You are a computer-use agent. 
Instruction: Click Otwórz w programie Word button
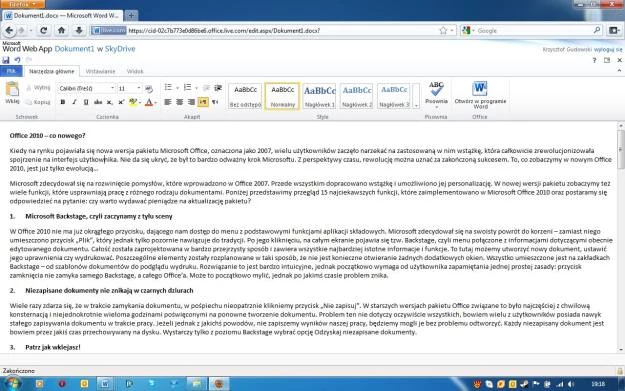pos(480,95)
